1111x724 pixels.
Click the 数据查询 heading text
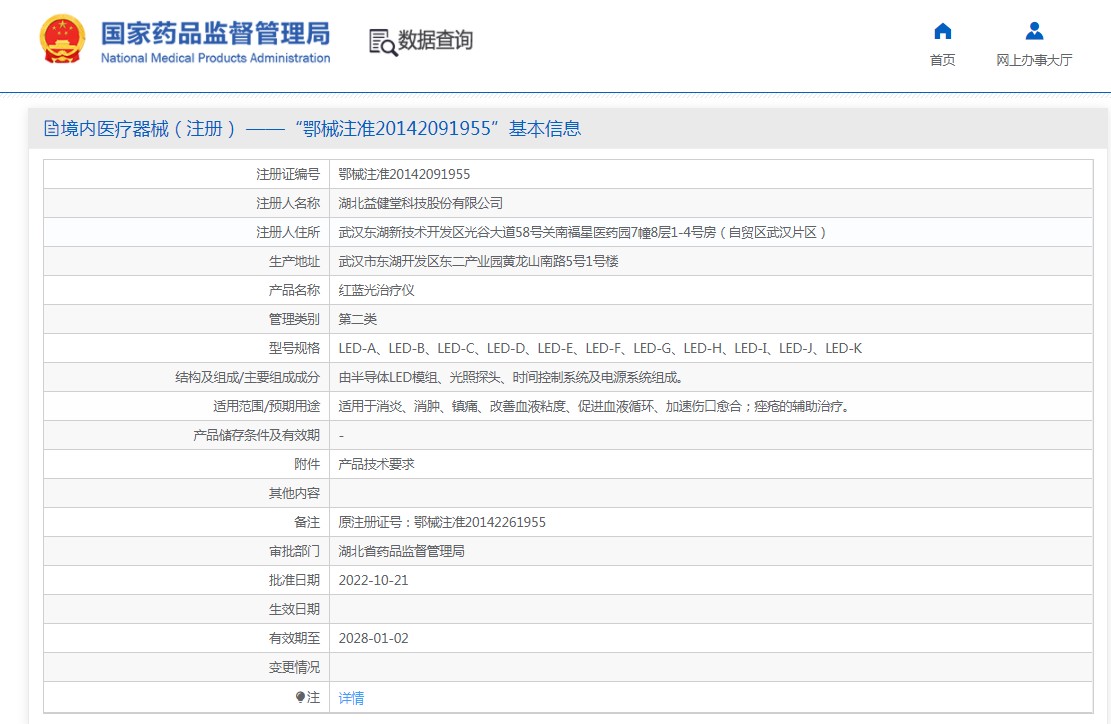[x=435, y=40]
